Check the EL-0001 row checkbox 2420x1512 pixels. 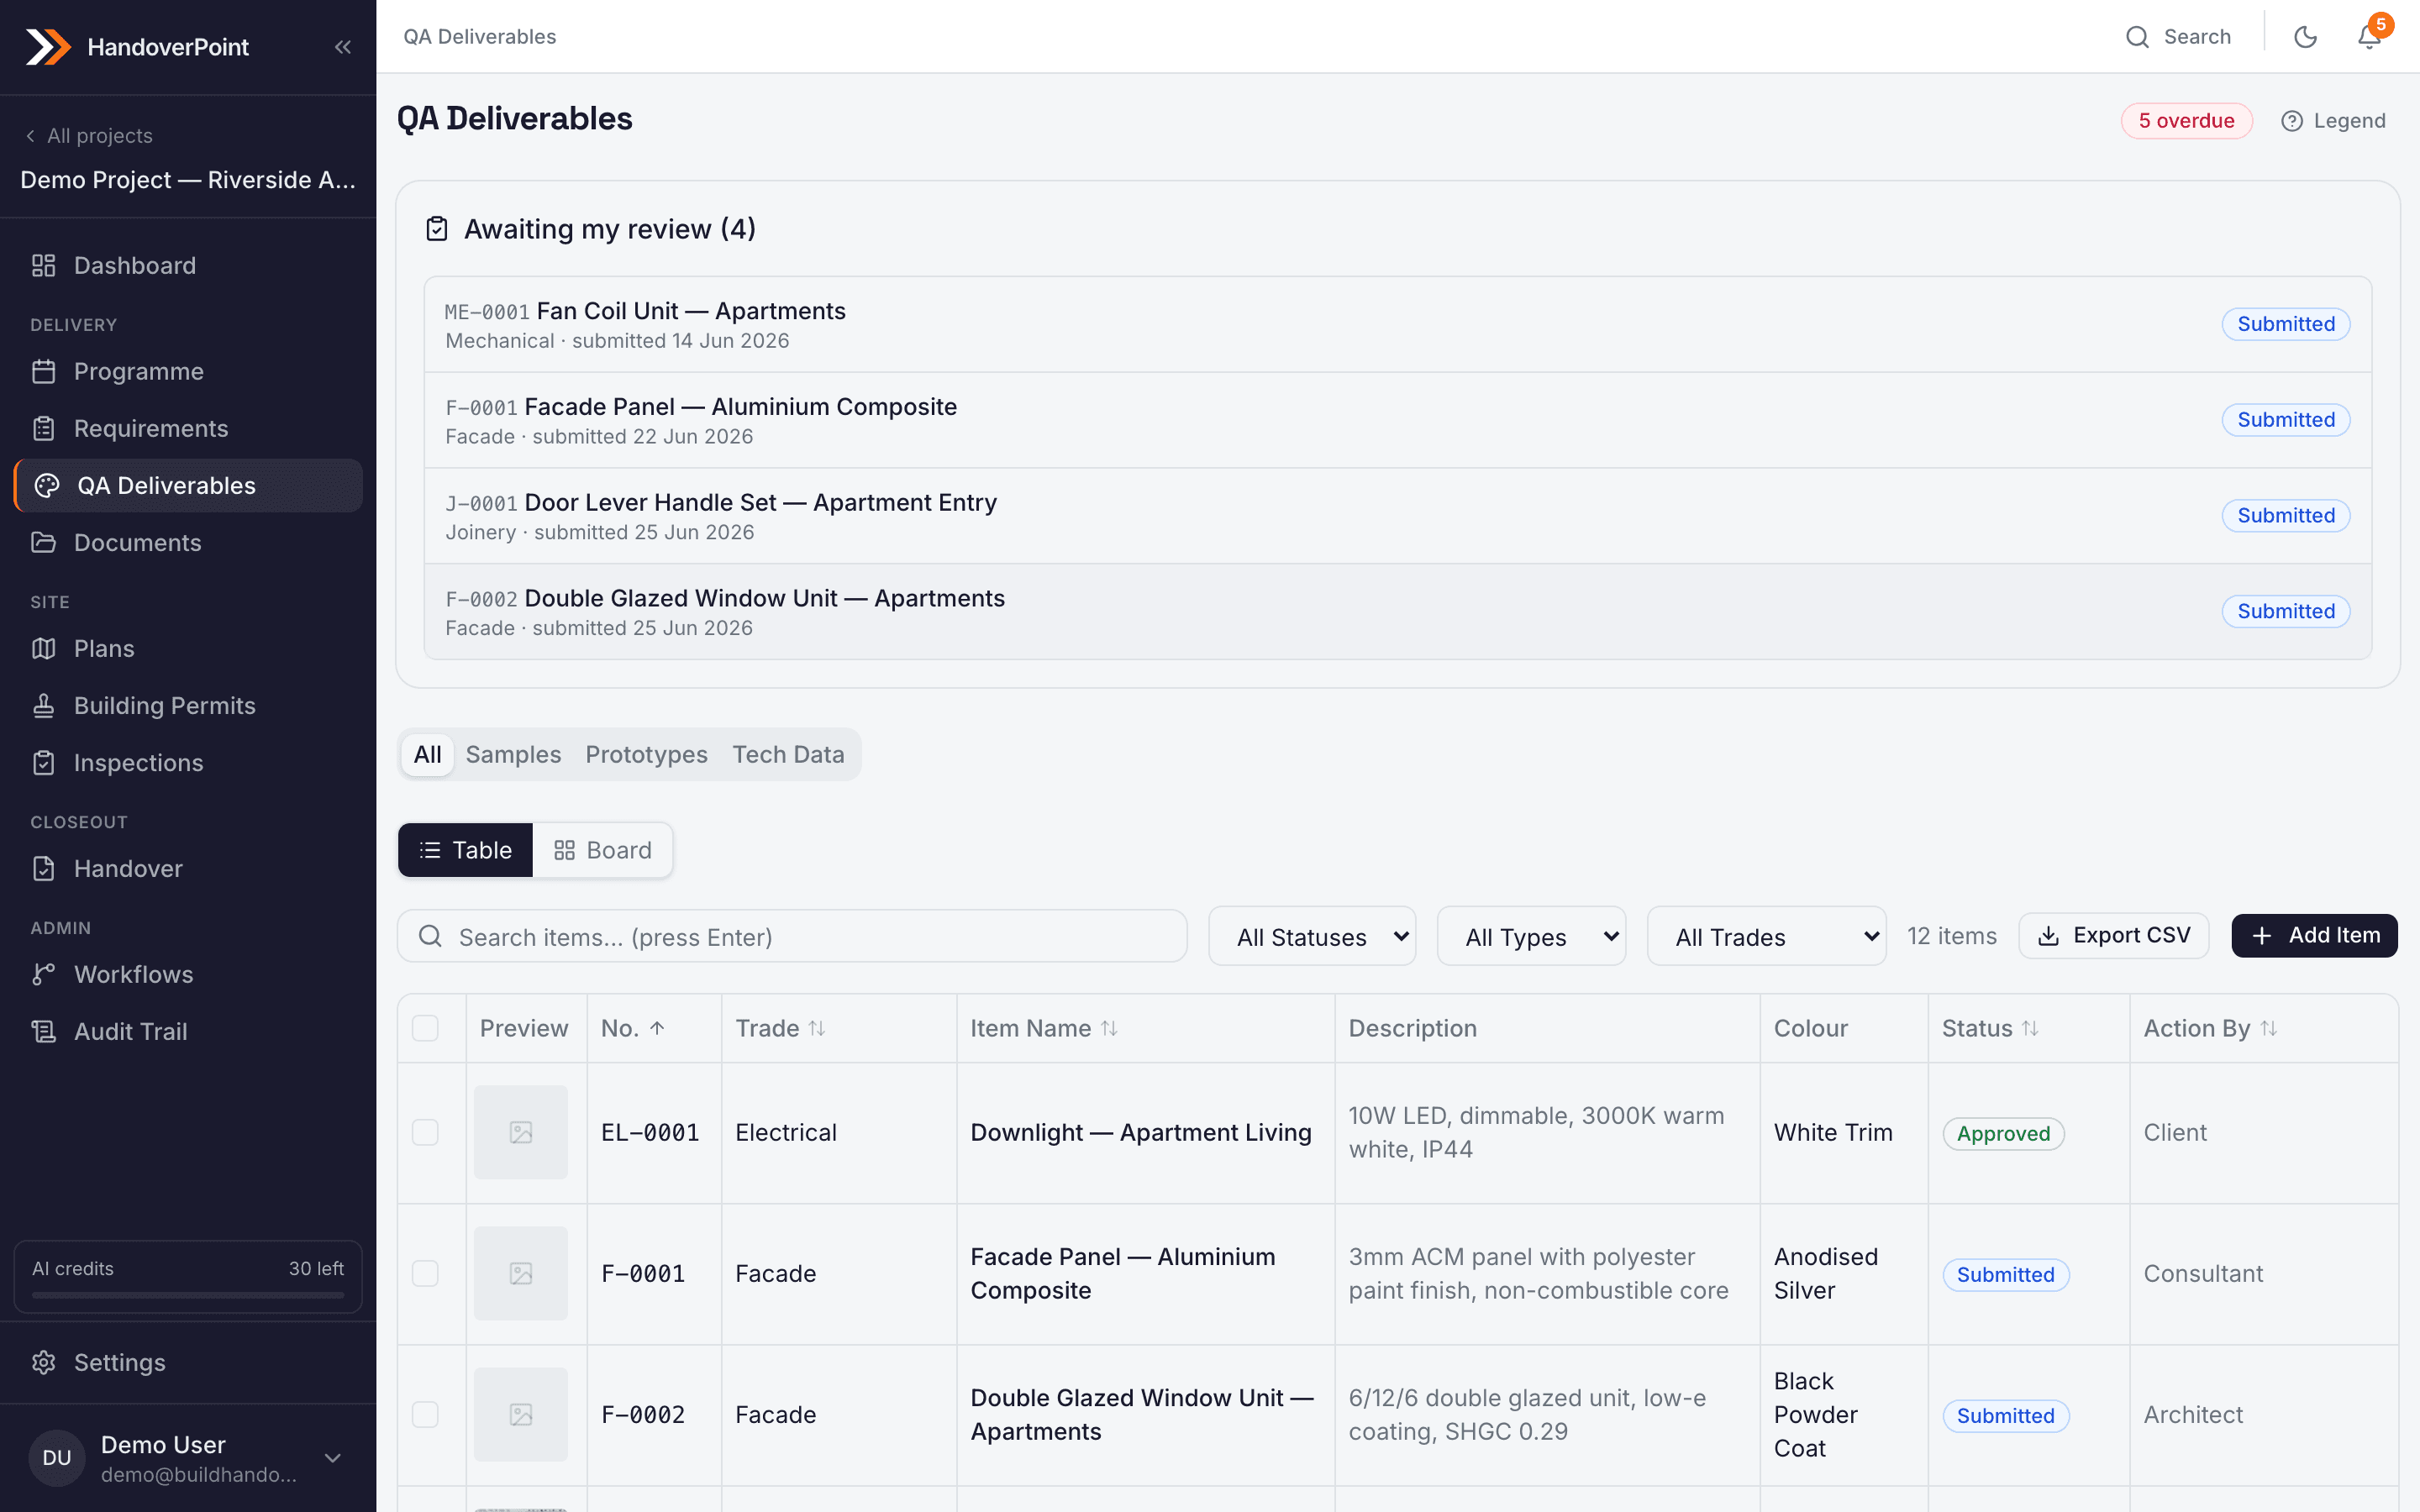(425, 1132)
